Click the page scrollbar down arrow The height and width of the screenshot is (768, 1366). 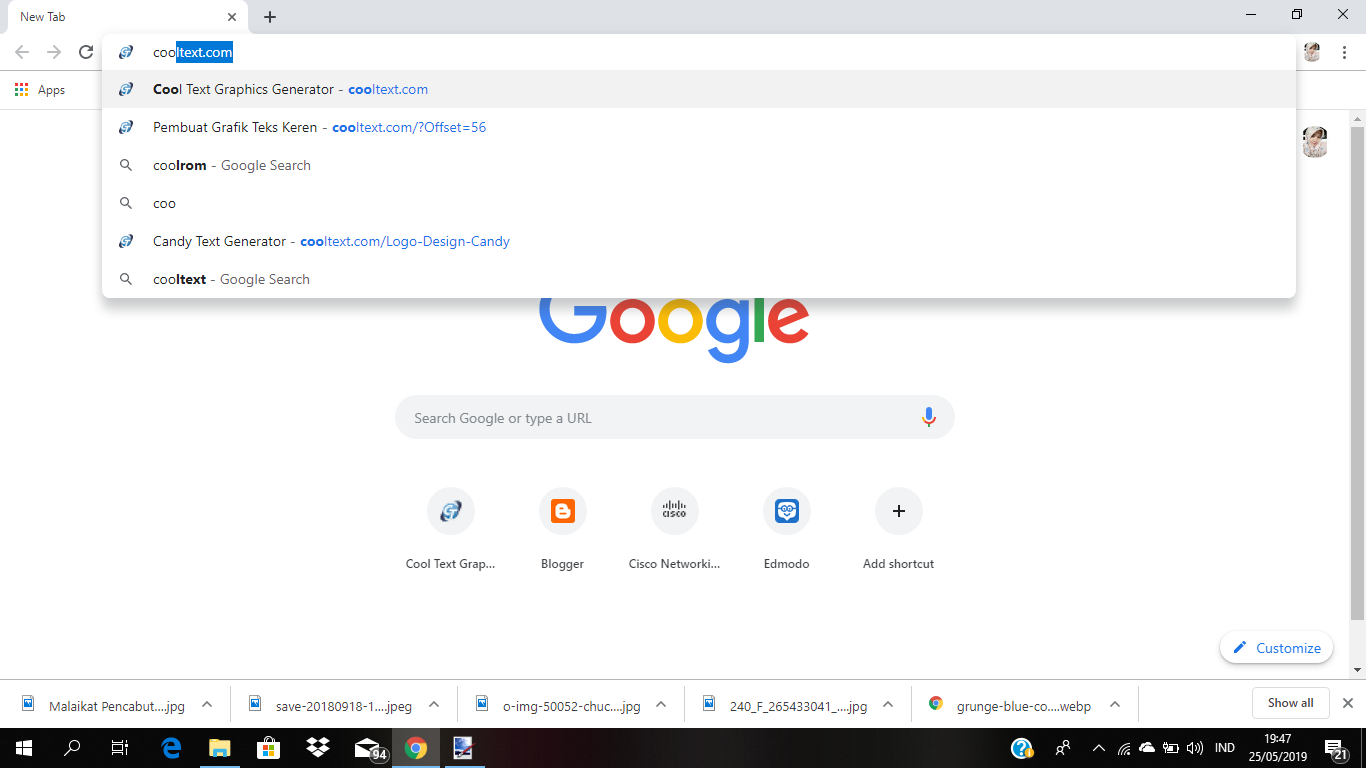pyautogui.click(x=1357, y=670)
